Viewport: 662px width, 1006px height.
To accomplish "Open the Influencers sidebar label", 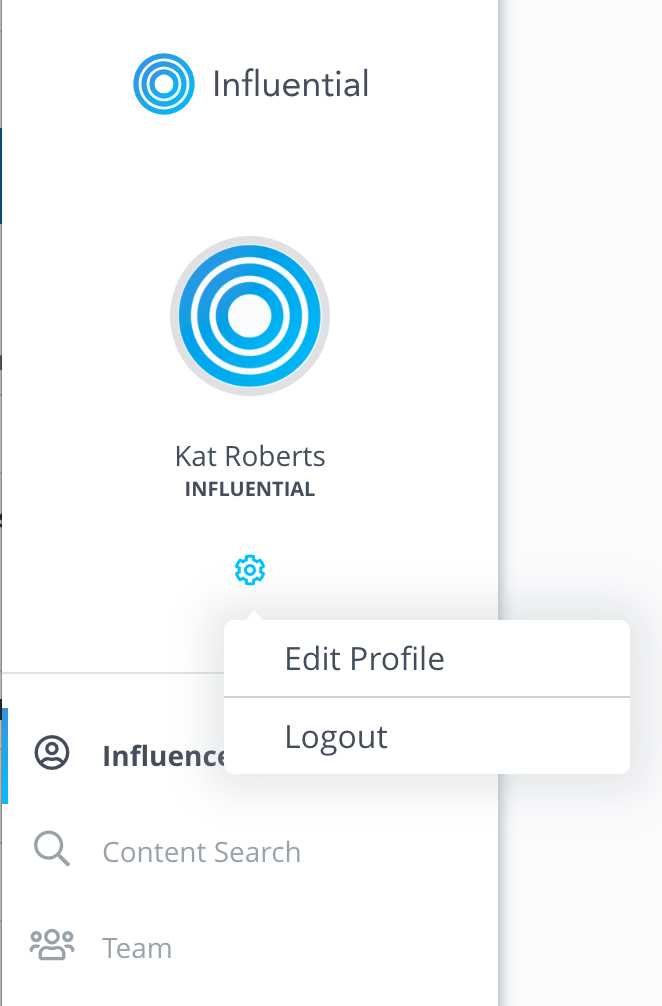I will point(164,756).
